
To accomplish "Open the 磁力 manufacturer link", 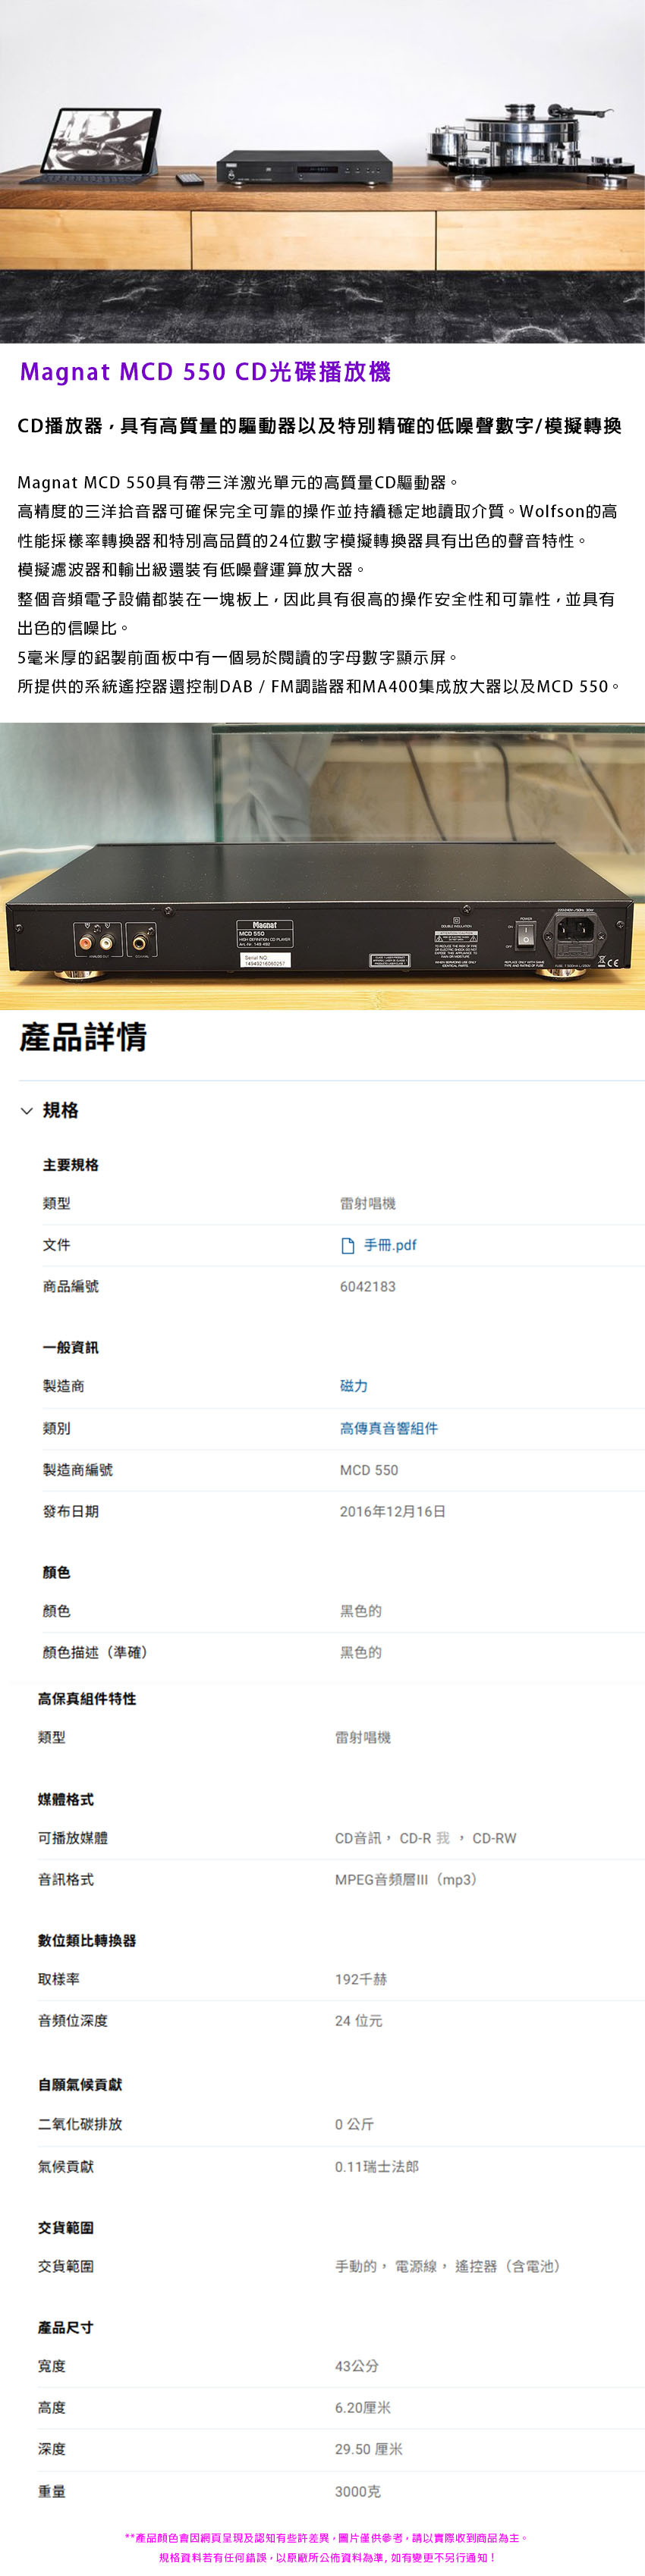I will pyautogui.click(x=354, y=1386).
